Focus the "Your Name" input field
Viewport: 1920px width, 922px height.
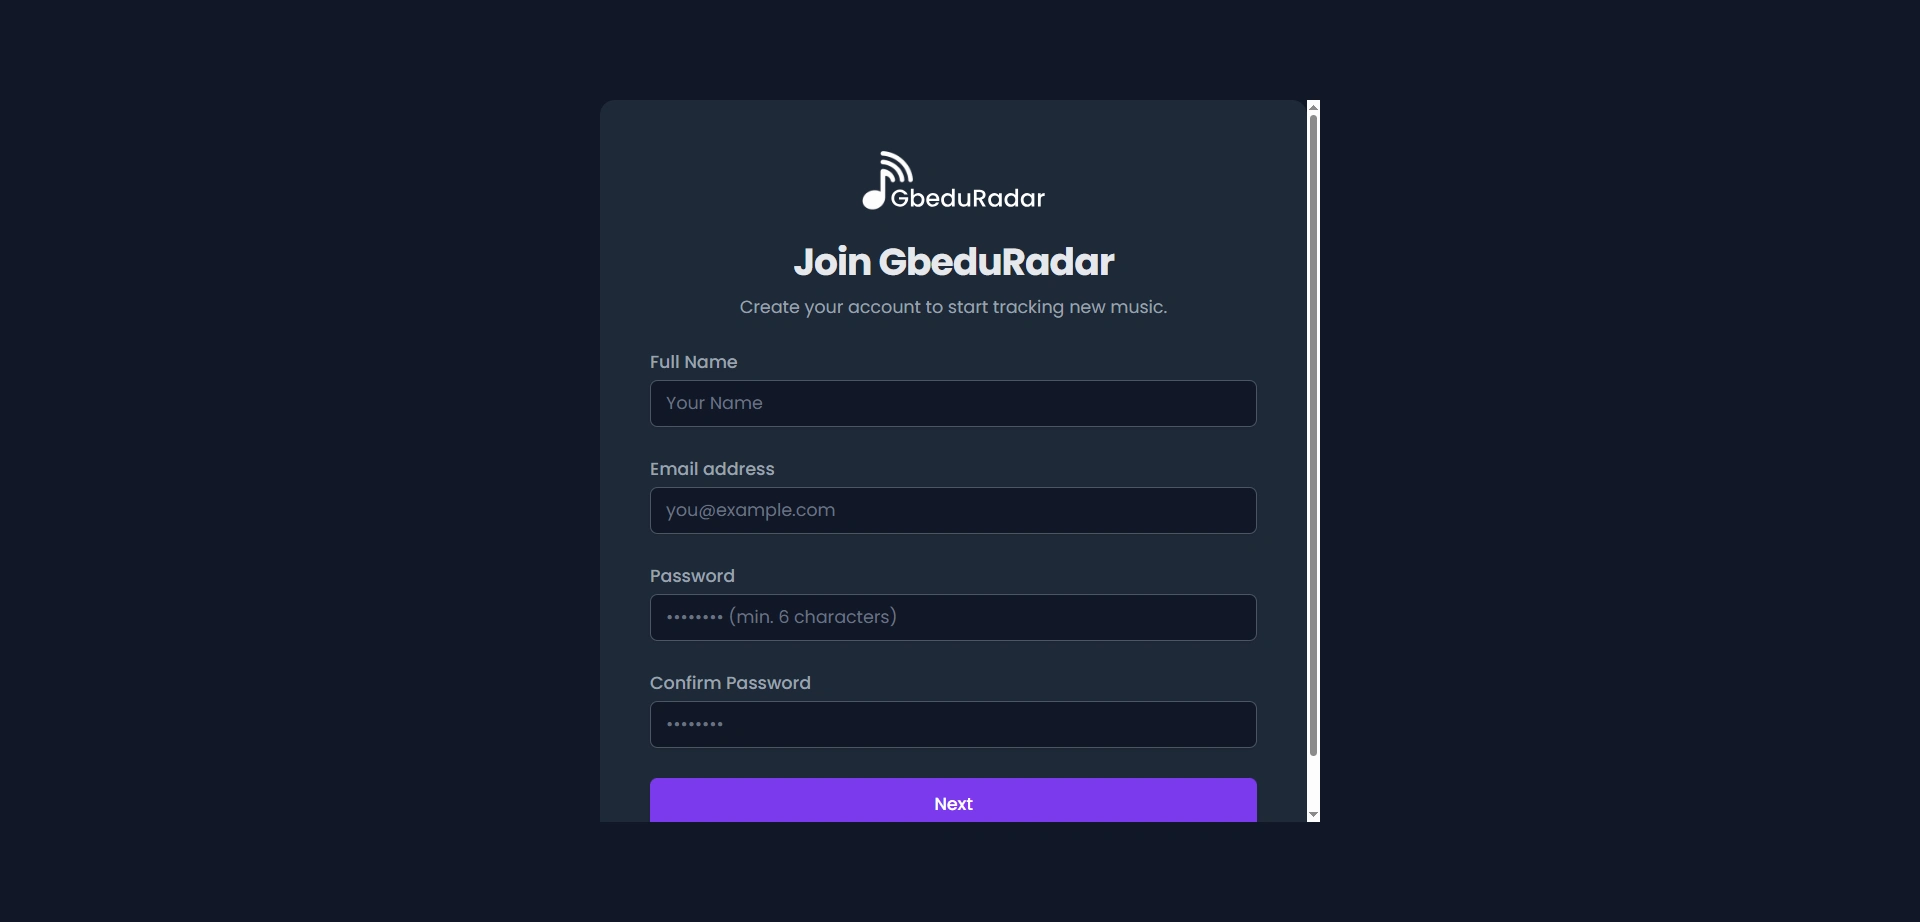coord(953,404)
